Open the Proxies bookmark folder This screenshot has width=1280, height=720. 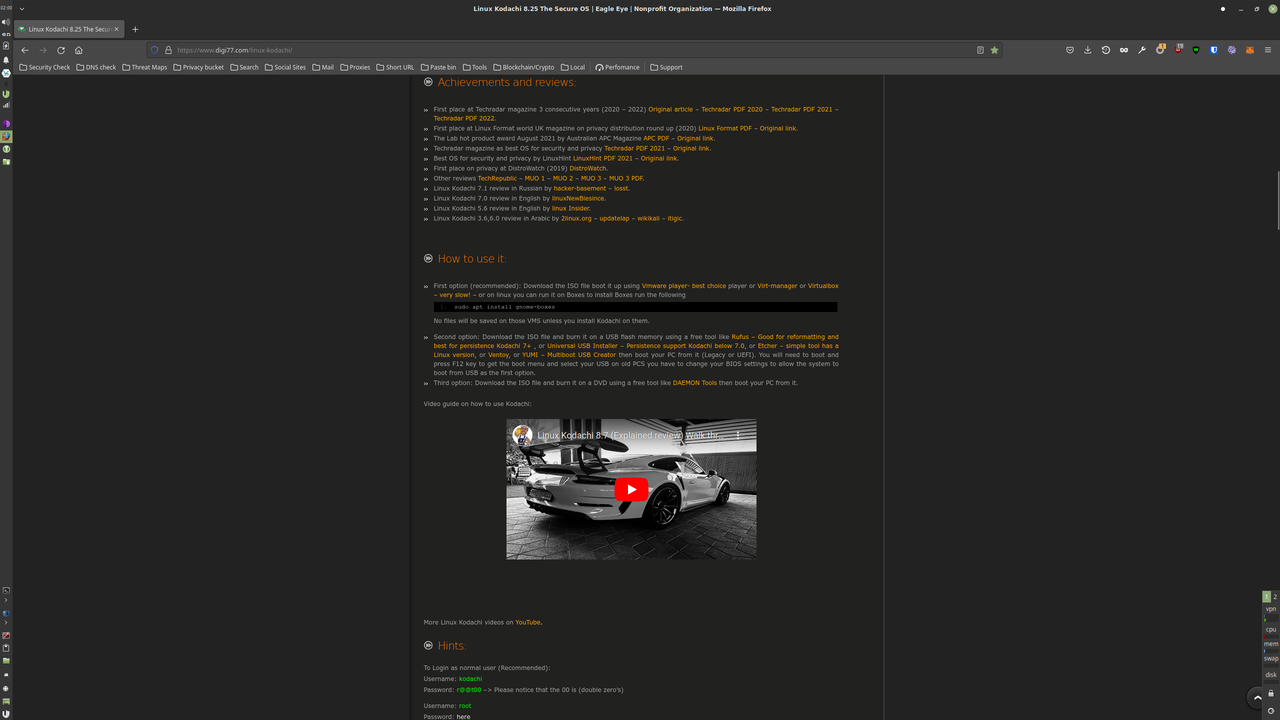(x=355, y=67)
